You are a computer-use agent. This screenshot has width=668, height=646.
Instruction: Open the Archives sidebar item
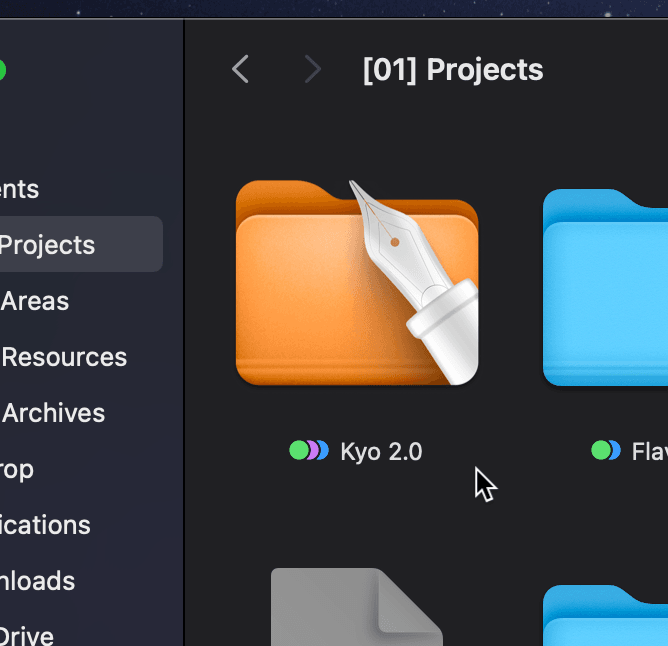(54, 413)
